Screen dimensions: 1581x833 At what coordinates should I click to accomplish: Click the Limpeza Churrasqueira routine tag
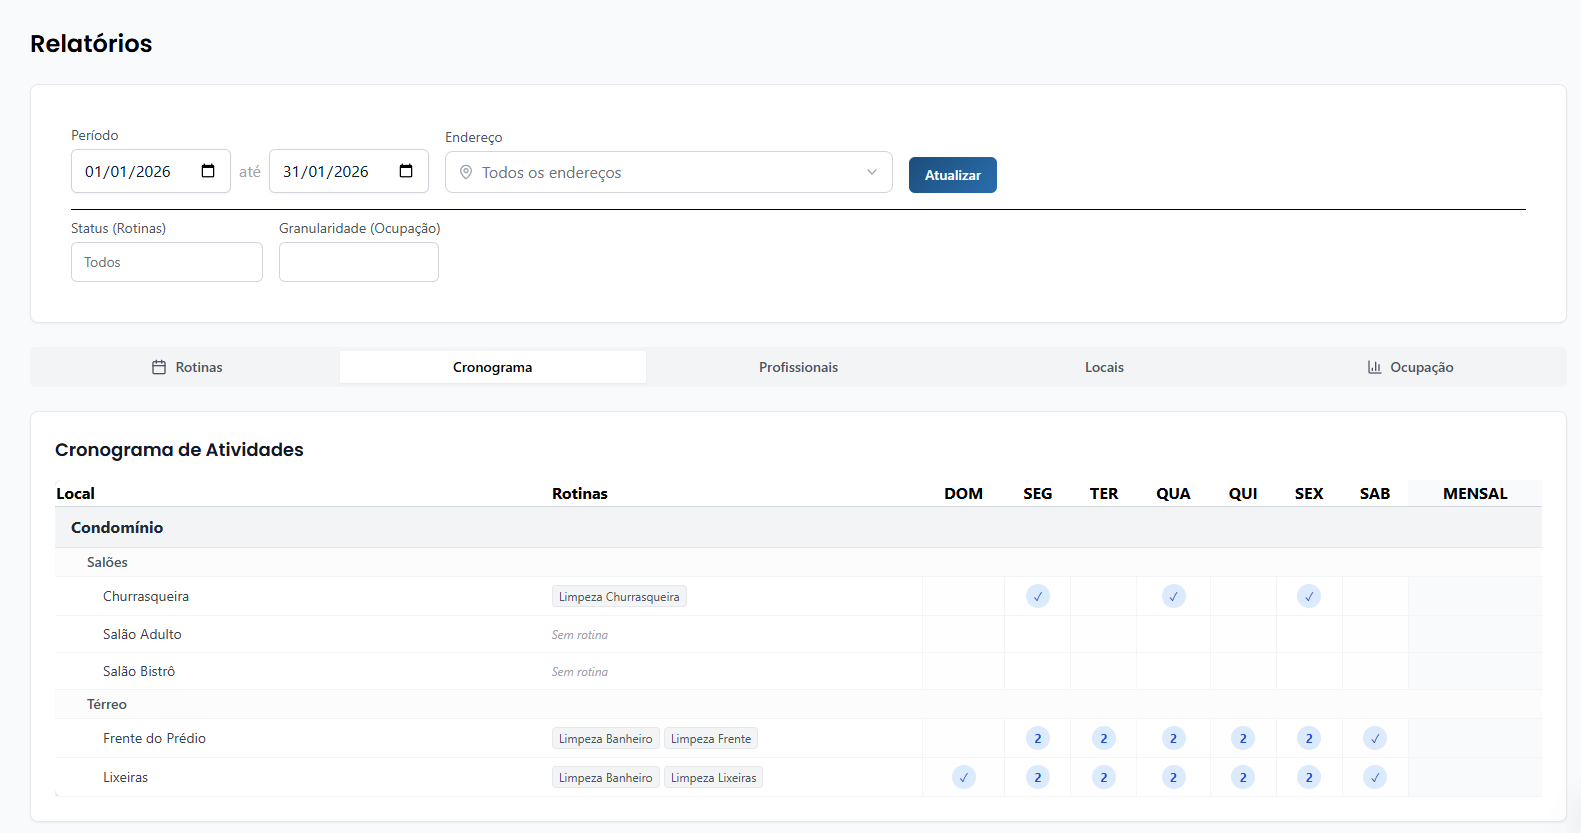(619, 597)
